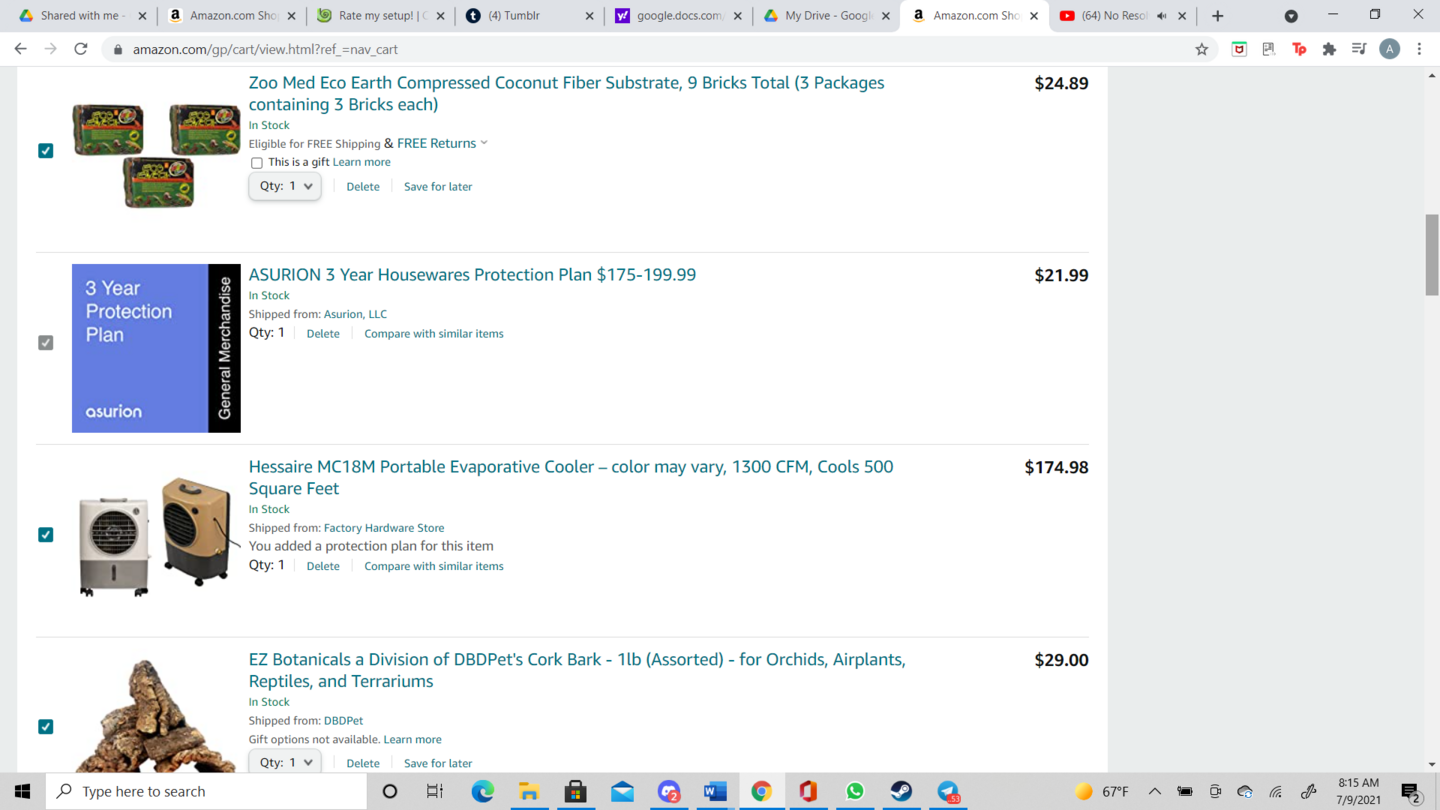This screenshot has height=810, width=1440.
Task: Compare Hessaire cooler with similar items
Action: tap(434, 566)
